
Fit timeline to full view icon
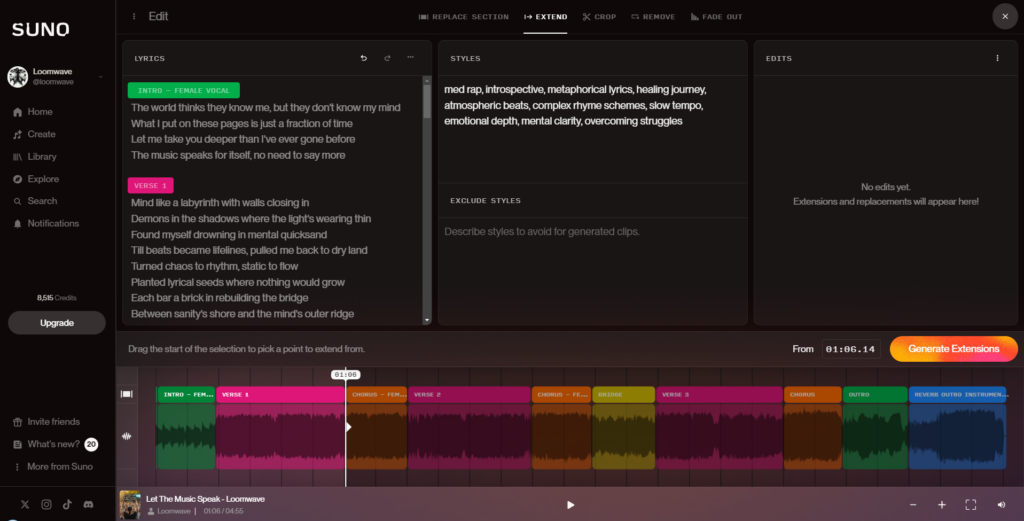click(x=970, y=505)
